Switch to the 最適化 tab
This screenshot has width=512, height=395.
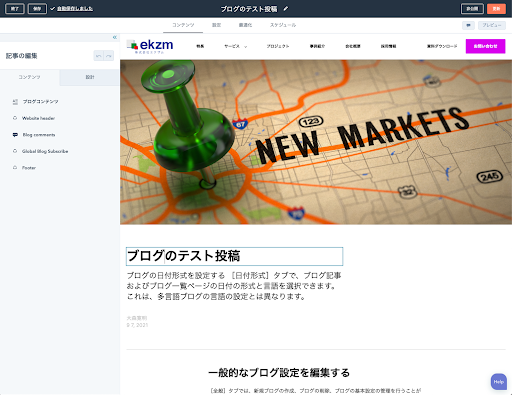tap(245, 25)
